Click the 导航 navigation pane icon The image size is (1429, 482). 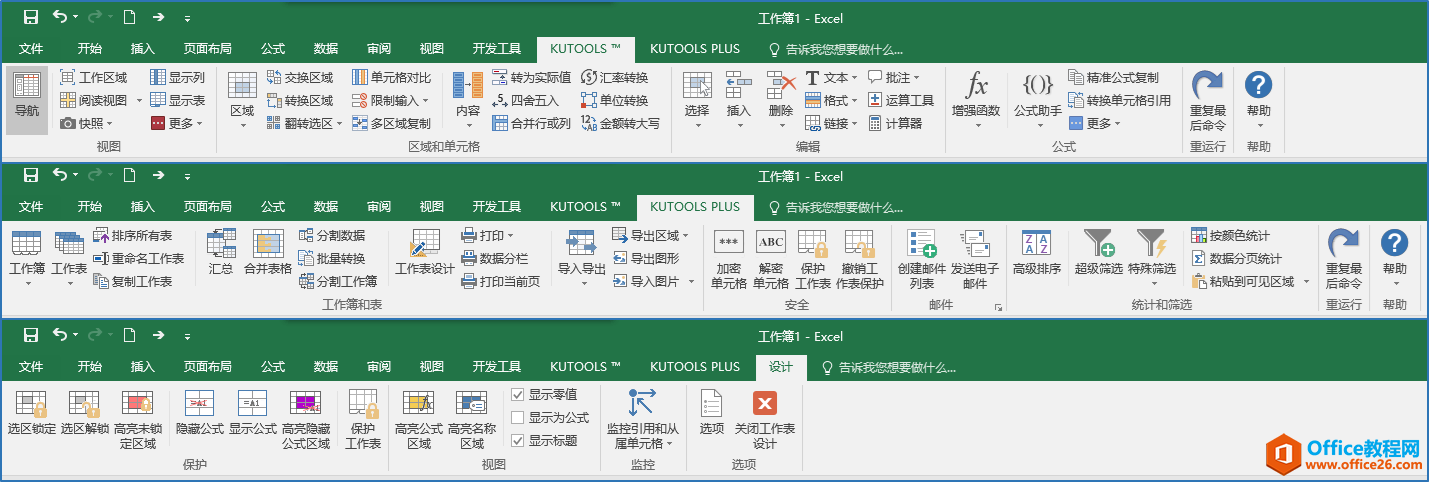click(27, 100)
